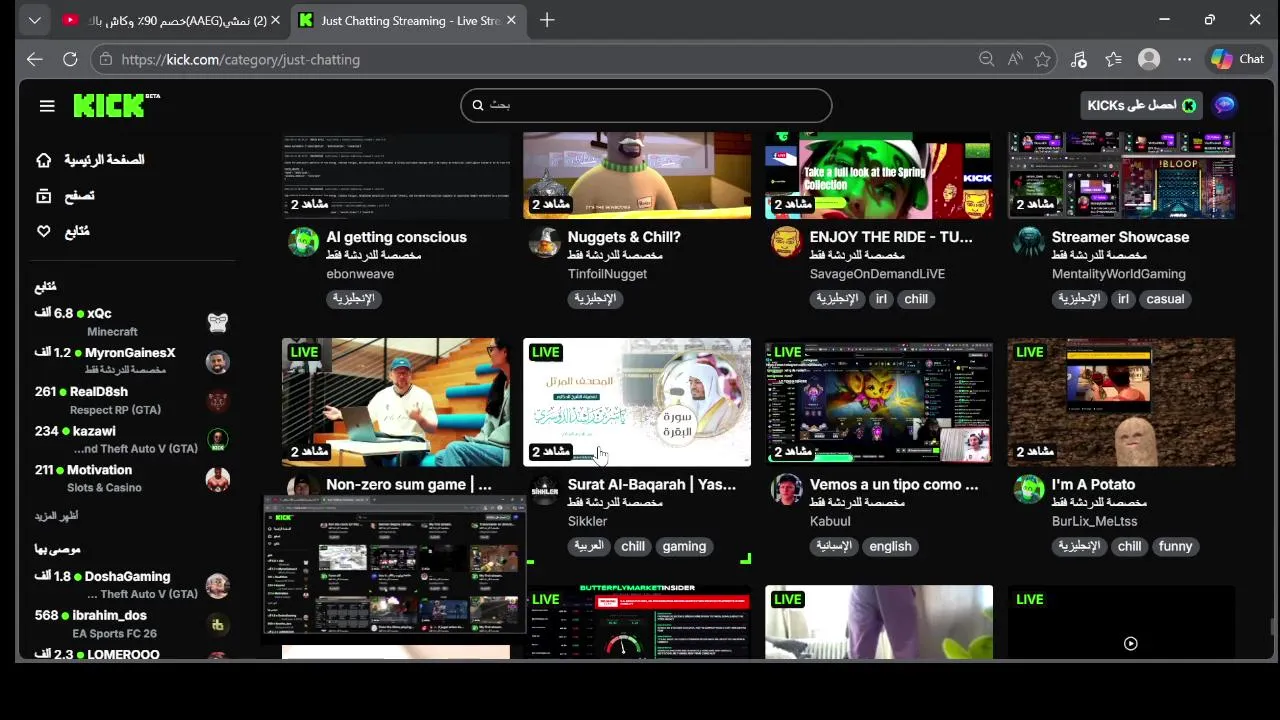Click LOMEROOO channel in sidebar
Viewport: 1280px width, 720px height.
point(123,654)
